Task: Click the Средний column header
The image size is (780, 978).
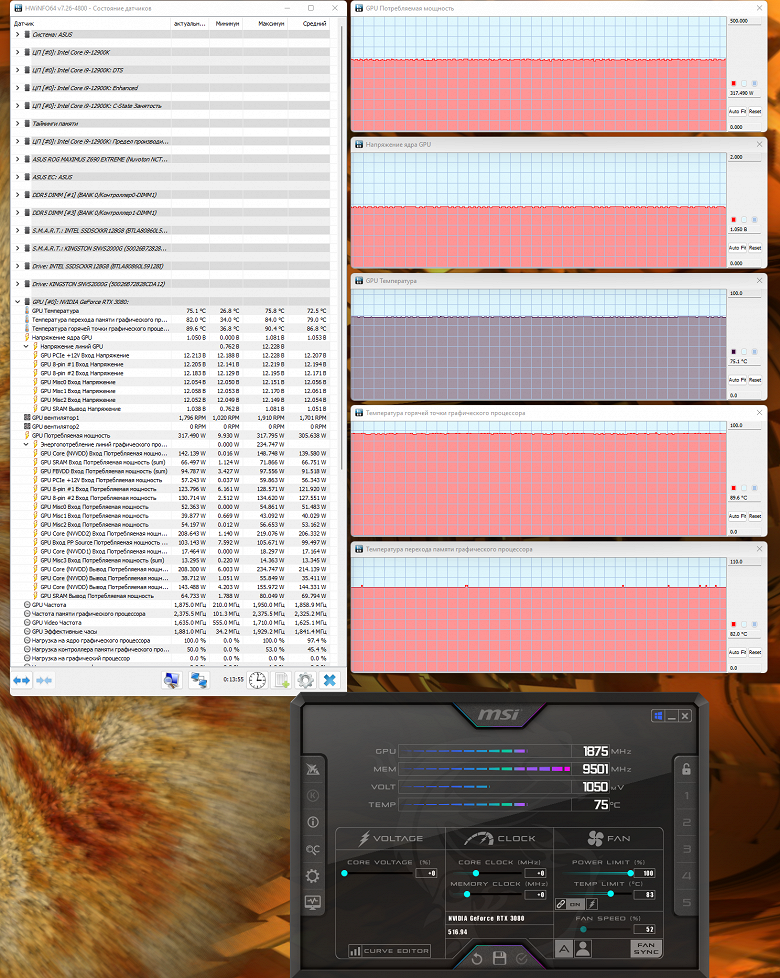Action: (309, 23)
